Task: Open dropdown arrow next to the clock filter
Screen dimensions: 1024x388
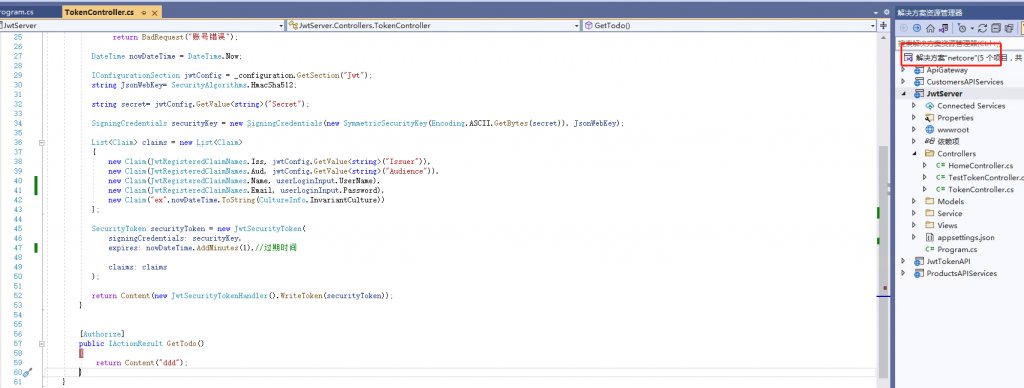Action: (972, 29)
